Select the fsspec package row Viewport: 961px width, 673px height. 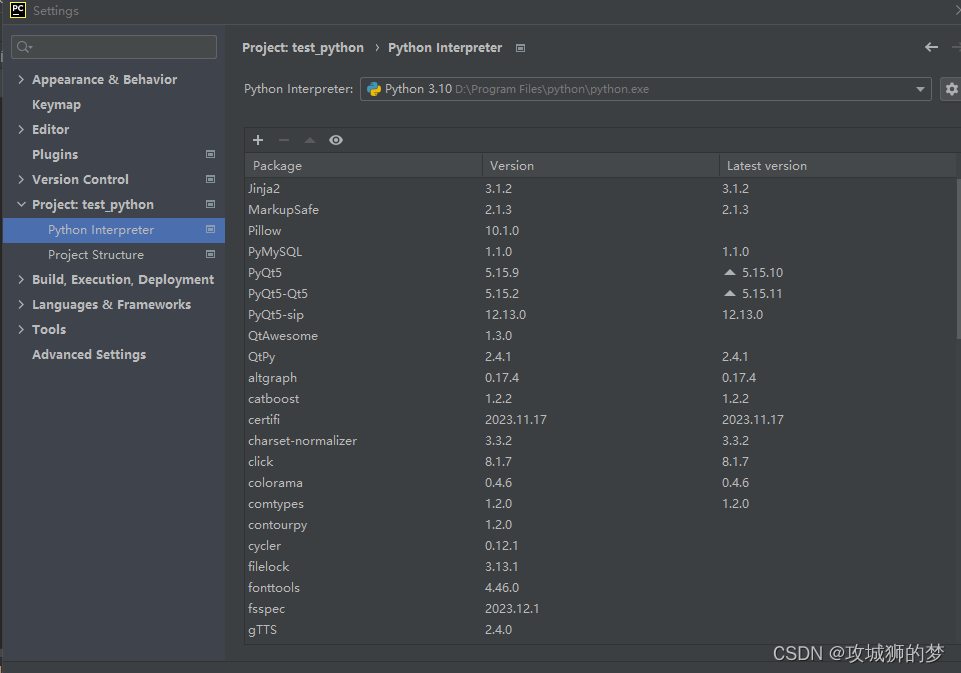coord(601,609)
